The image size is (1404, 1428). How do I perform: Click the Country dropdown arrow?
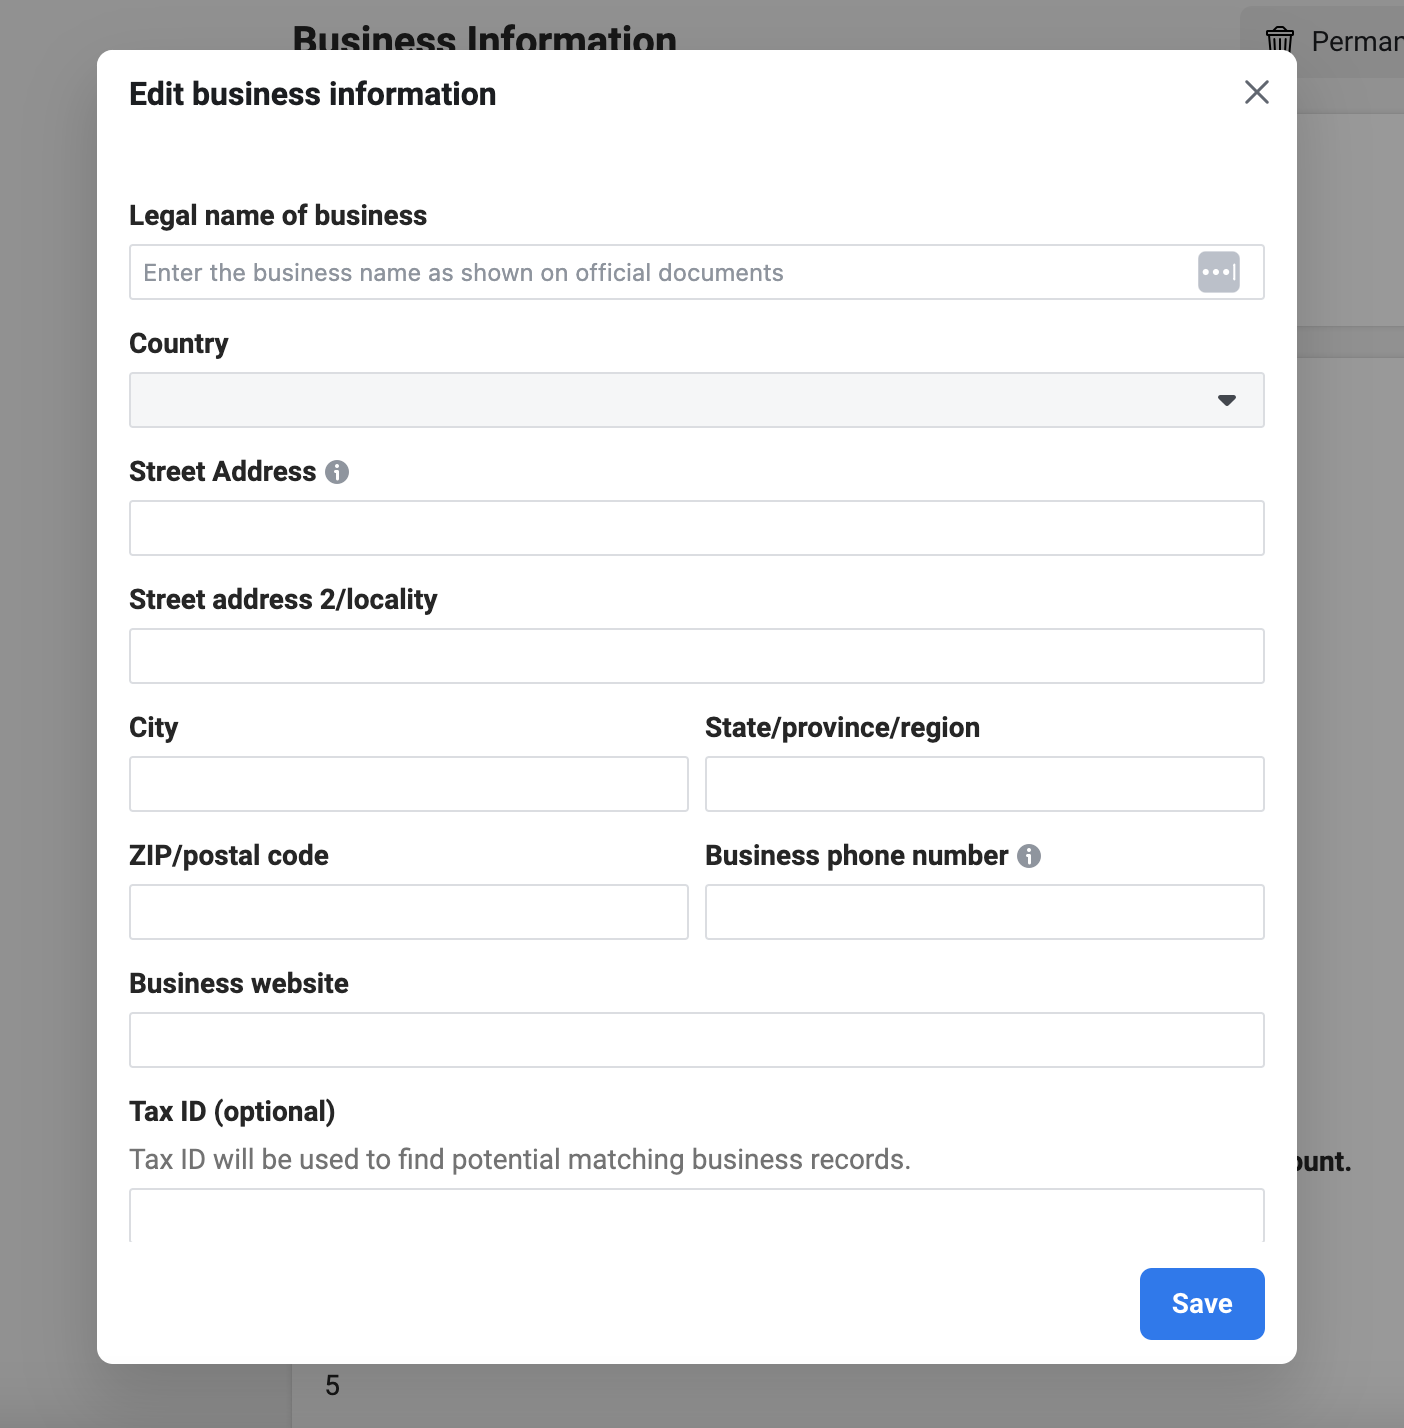click(1226, 400)
